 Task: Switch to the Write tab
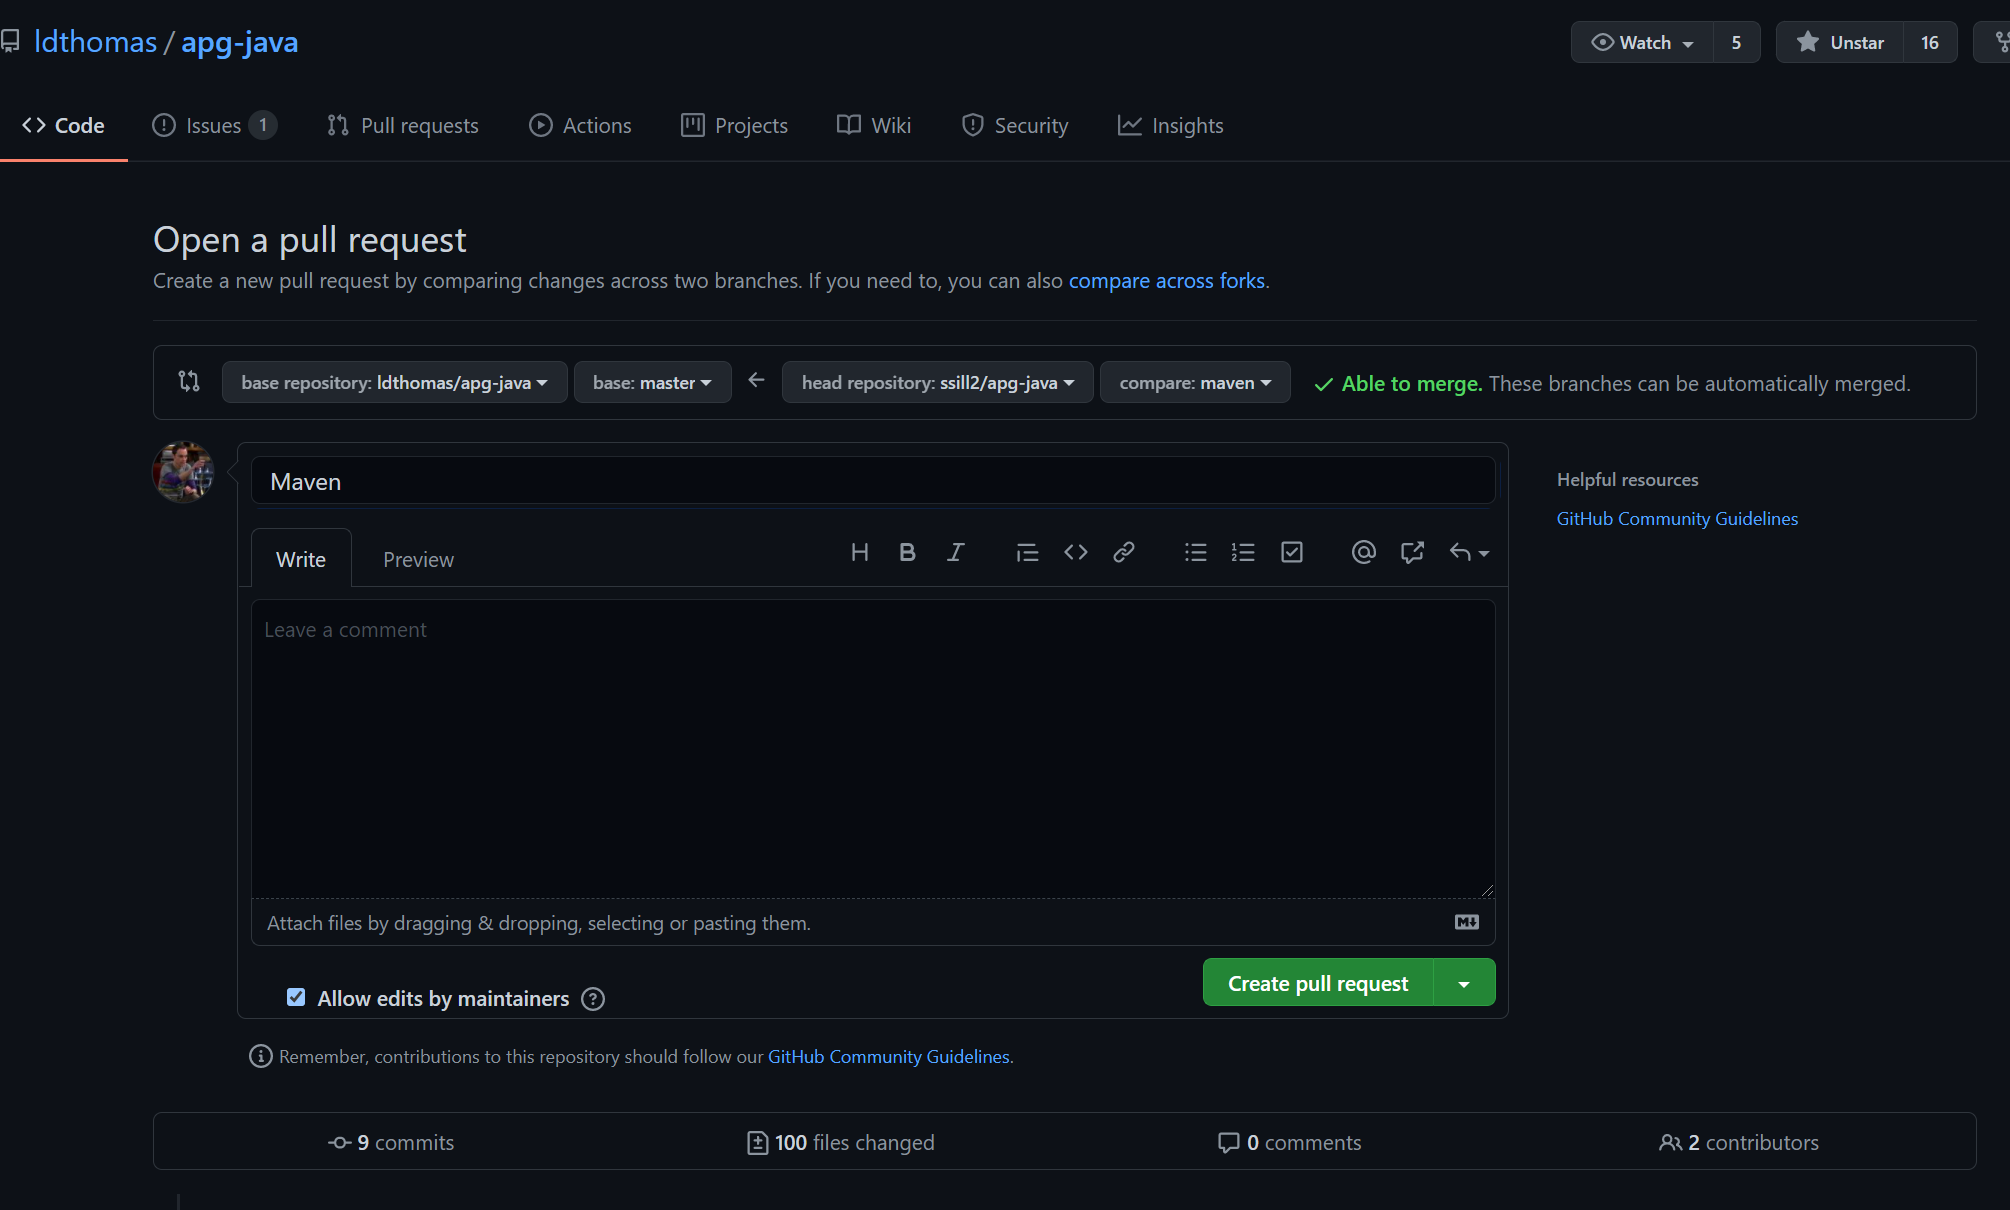point(301,559)
